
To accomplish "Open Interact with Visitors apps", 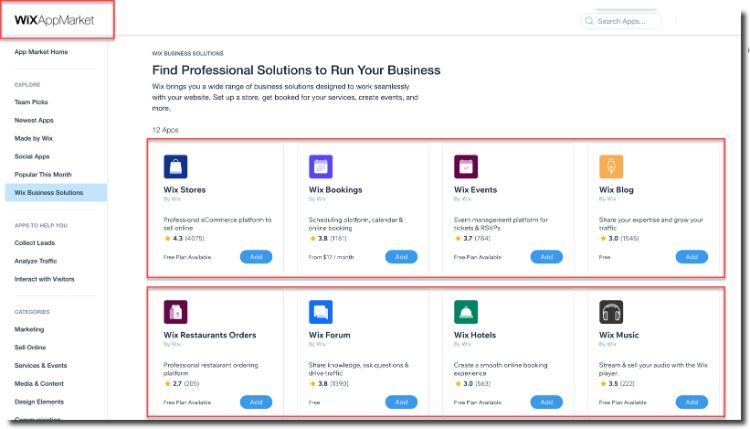I will pyautogui.click(x=44, y=279).
